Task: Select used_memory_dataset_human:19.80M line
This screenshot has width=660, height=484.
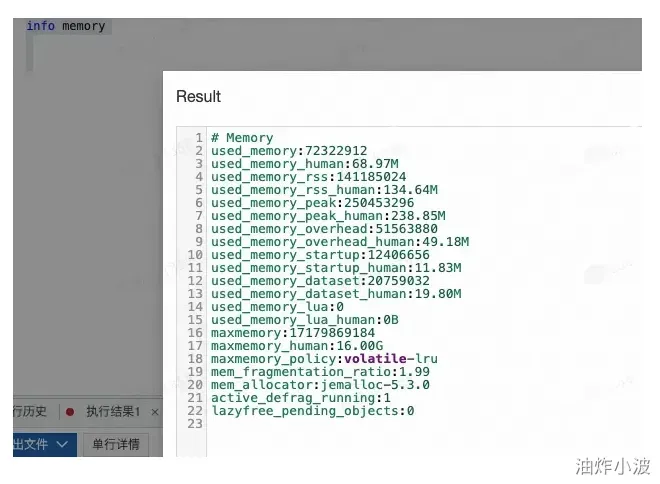Action: pyautogui.click(x=336, y=294)
